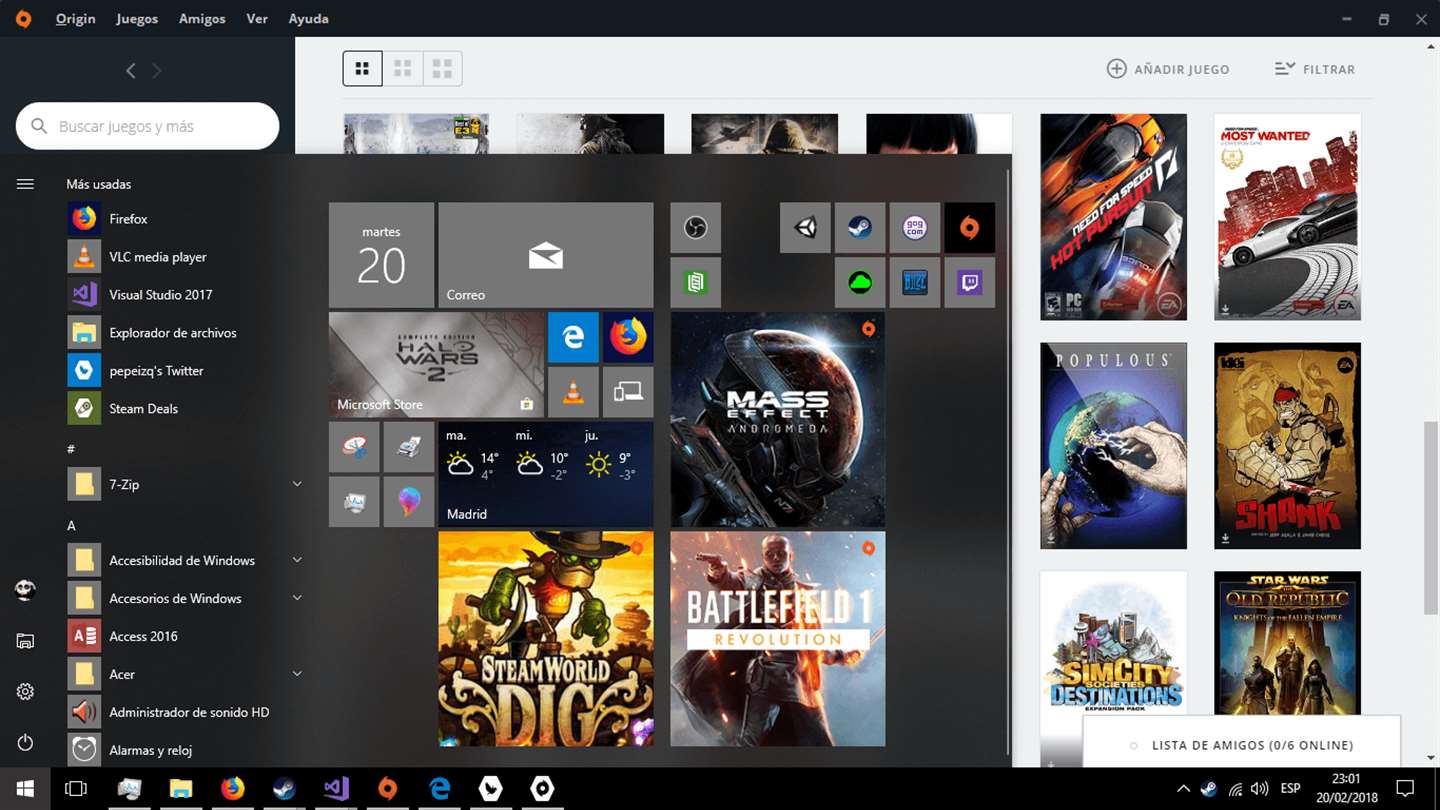Open the GOG.com tile
The image size is (1440, 810).
point(915,228)
